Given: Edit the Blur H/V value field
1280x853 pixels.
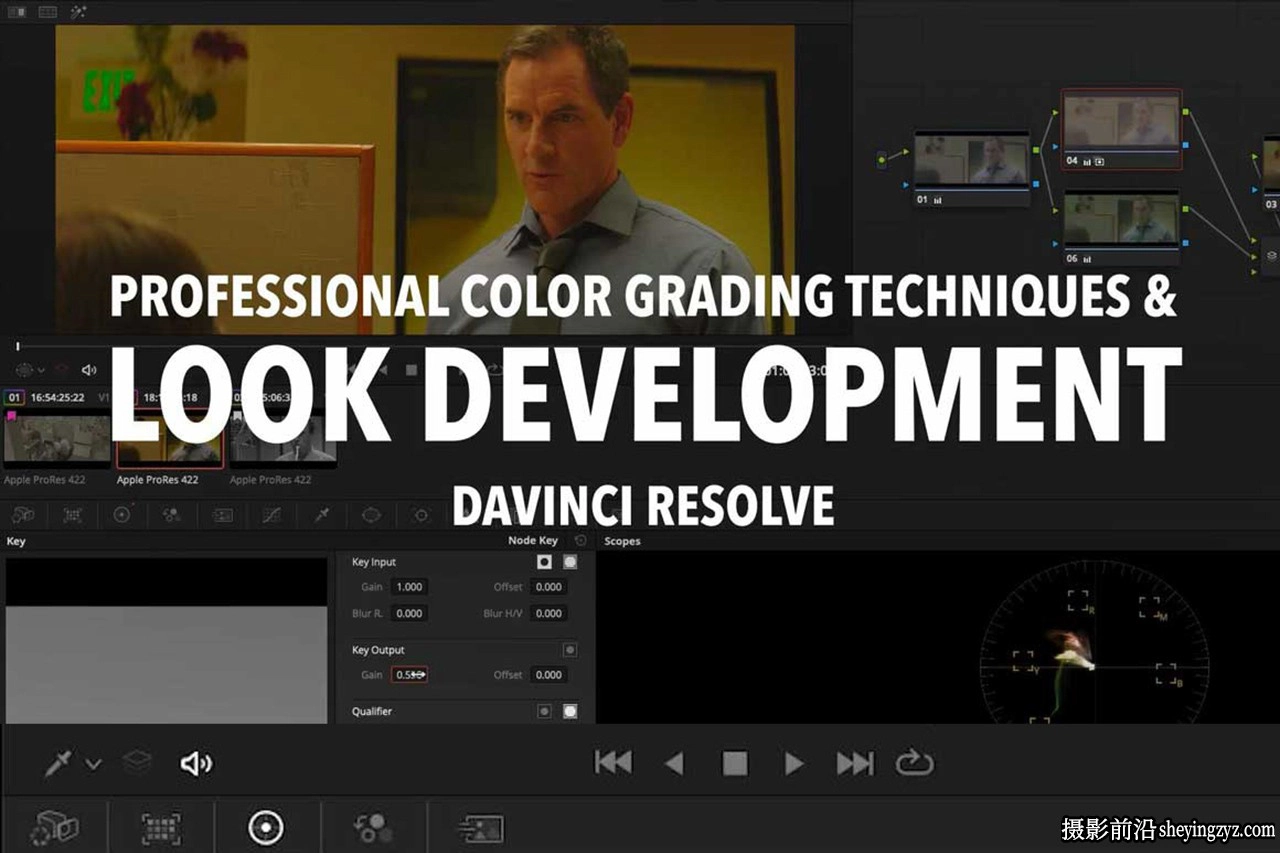Looking at the screenshot, I should pos(549,613).
